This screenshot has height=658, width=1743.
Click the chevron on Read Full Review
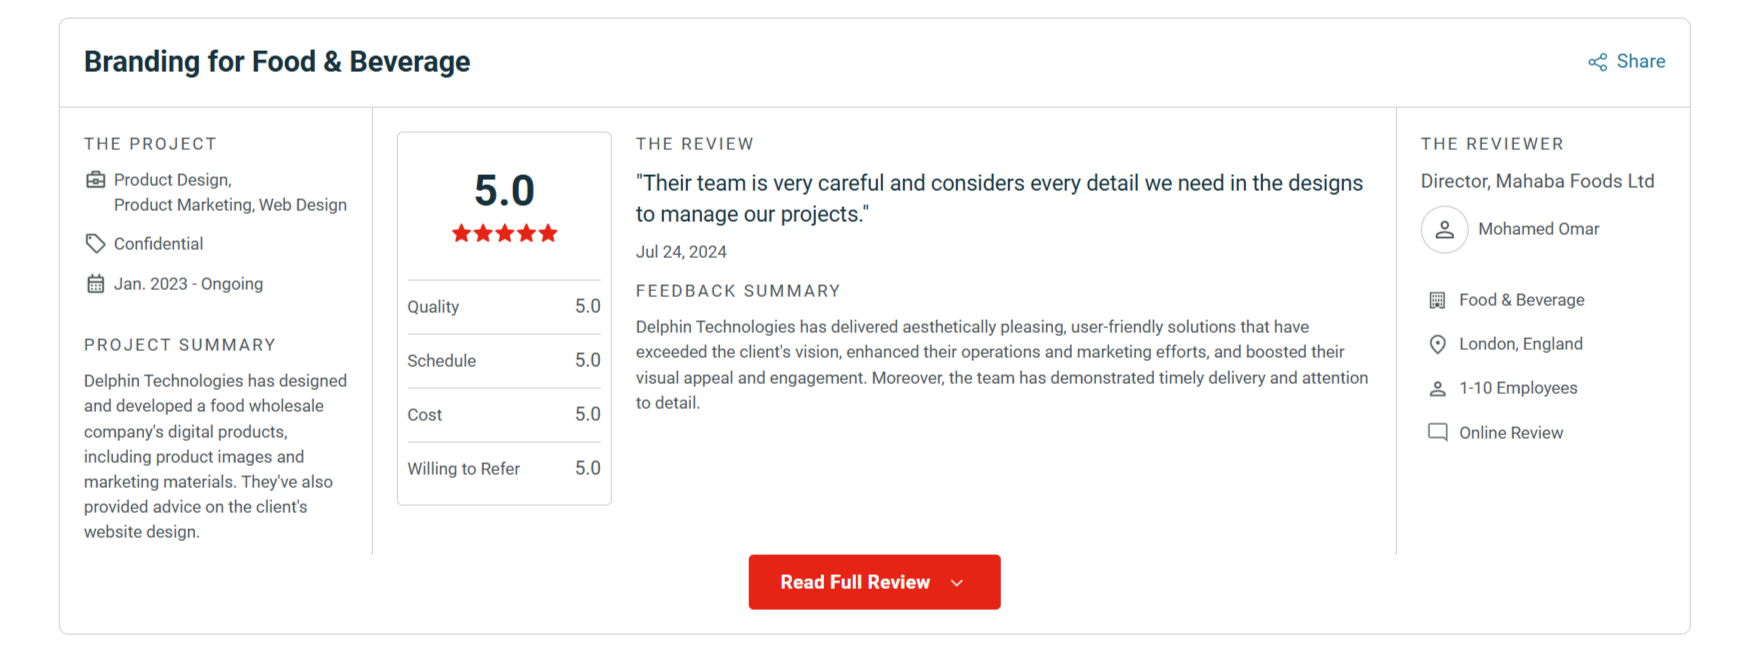pos(957,583)
